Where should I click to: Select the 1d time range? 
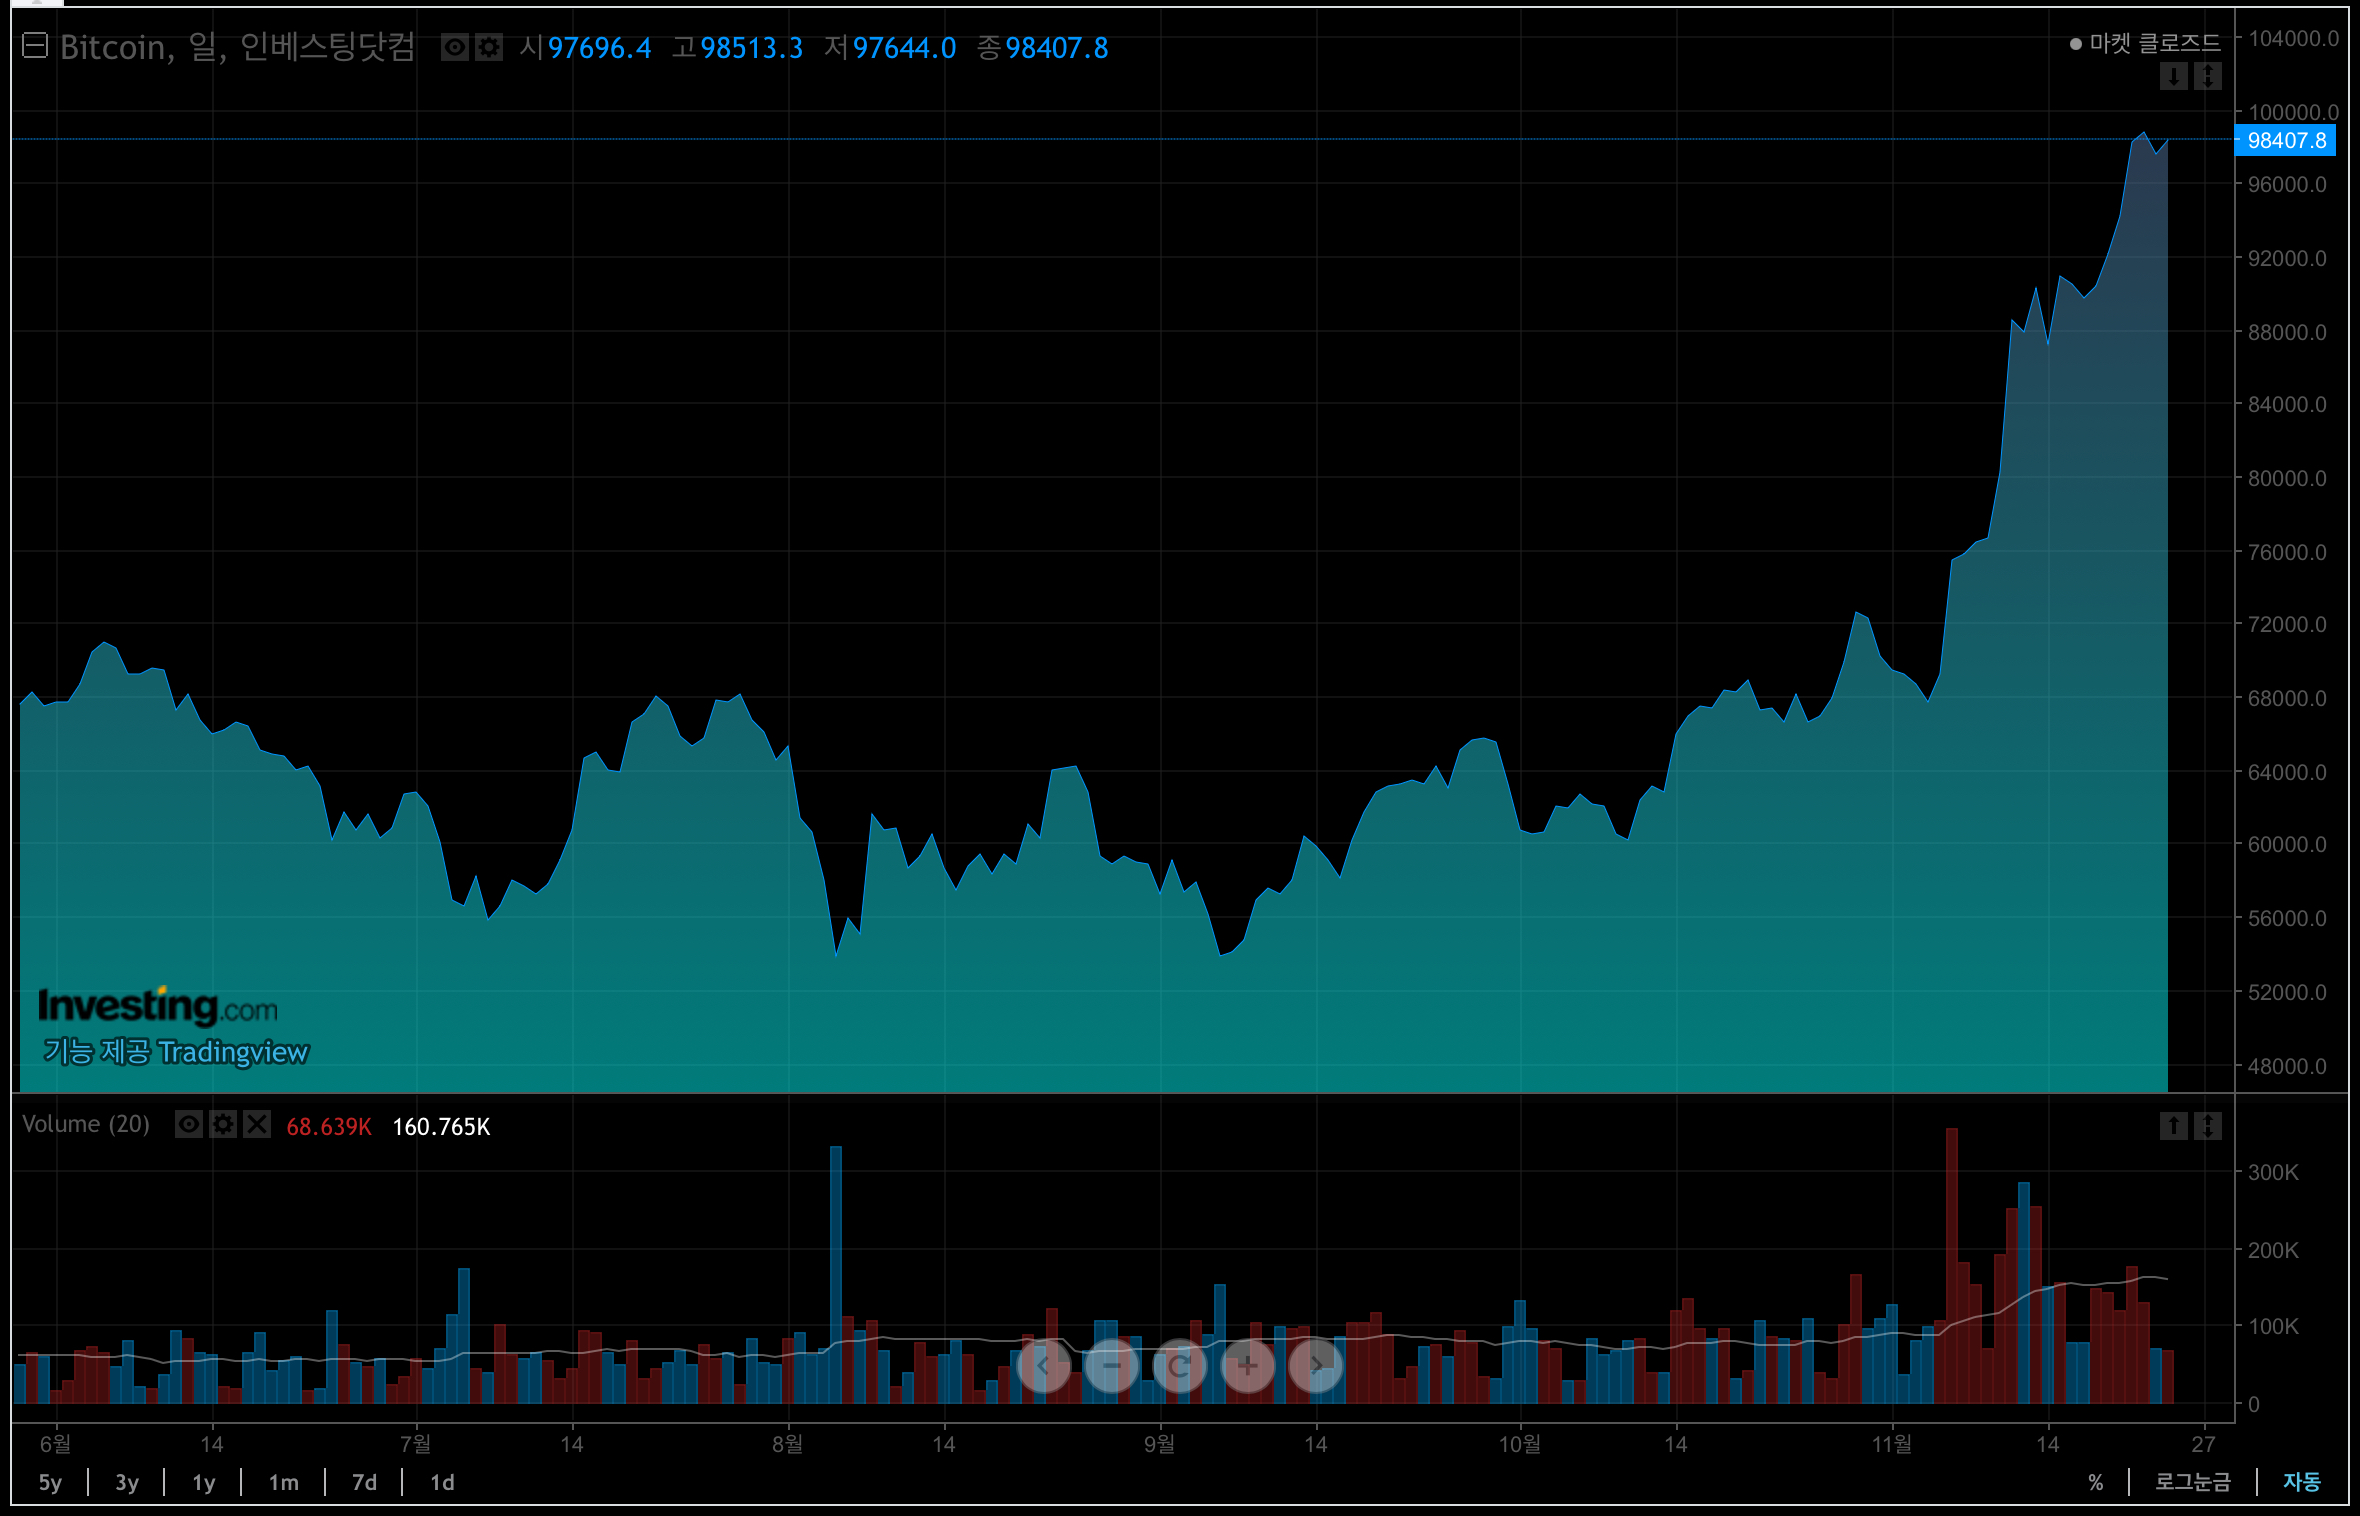tap(442, 1482)
